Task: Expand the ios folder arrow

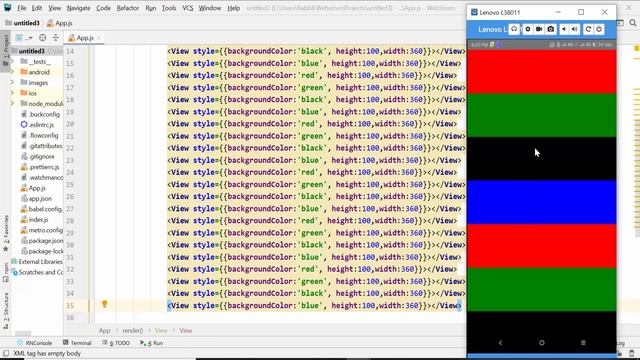Action: coord(12,93)
